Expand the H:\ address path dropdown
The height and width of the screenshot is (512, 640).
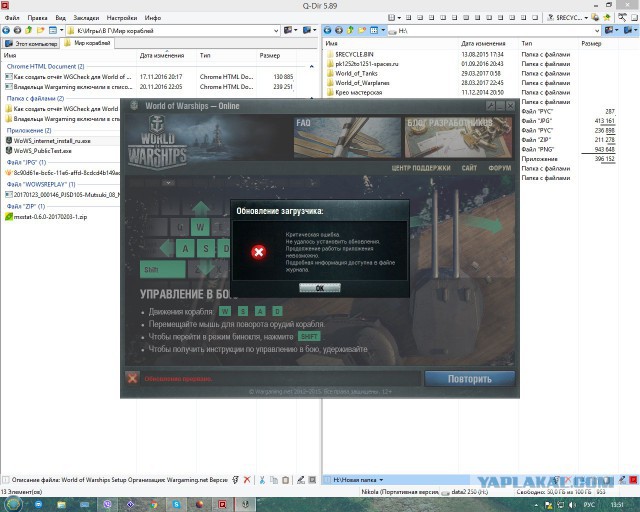click(597, 31)
